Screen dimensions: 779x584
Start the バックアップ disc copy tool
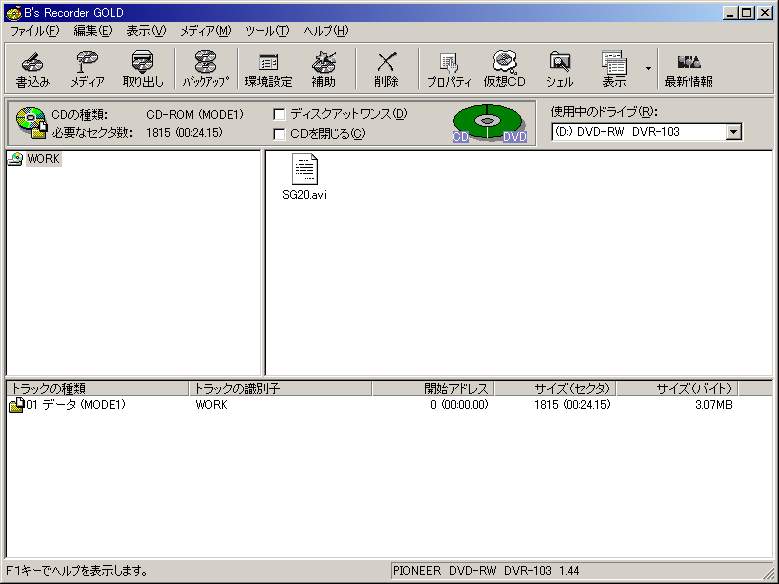[x=206, y=69]
